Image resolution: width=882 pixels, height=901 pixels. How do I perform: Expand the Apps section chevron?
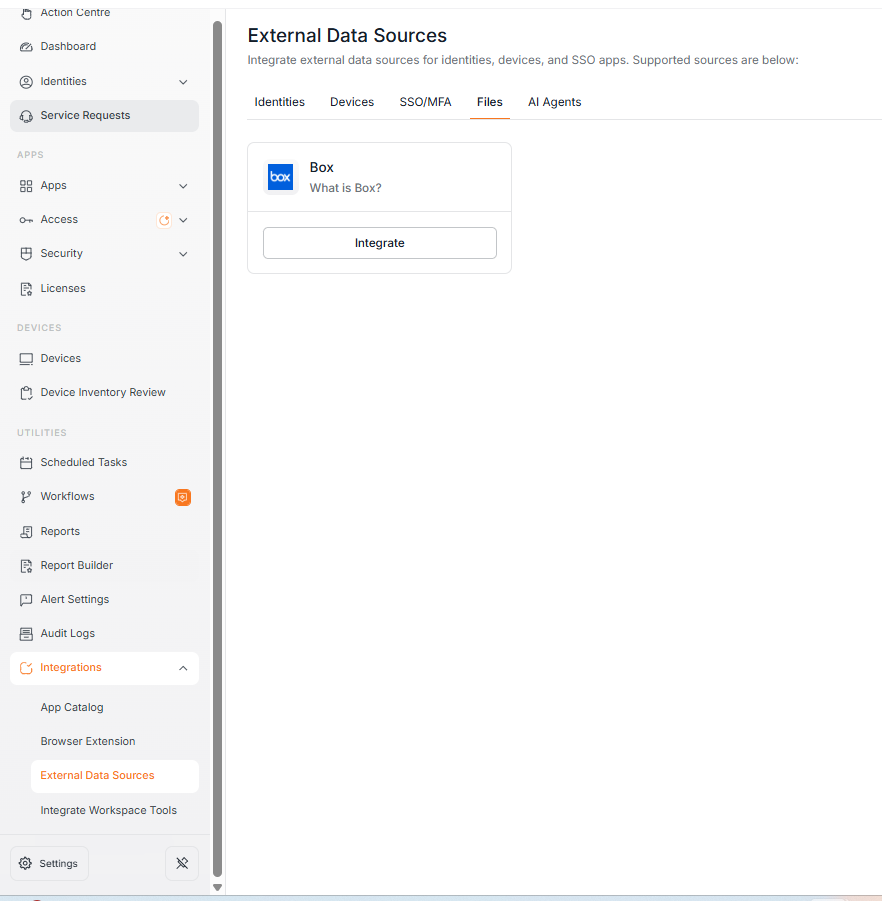[183, 186]
